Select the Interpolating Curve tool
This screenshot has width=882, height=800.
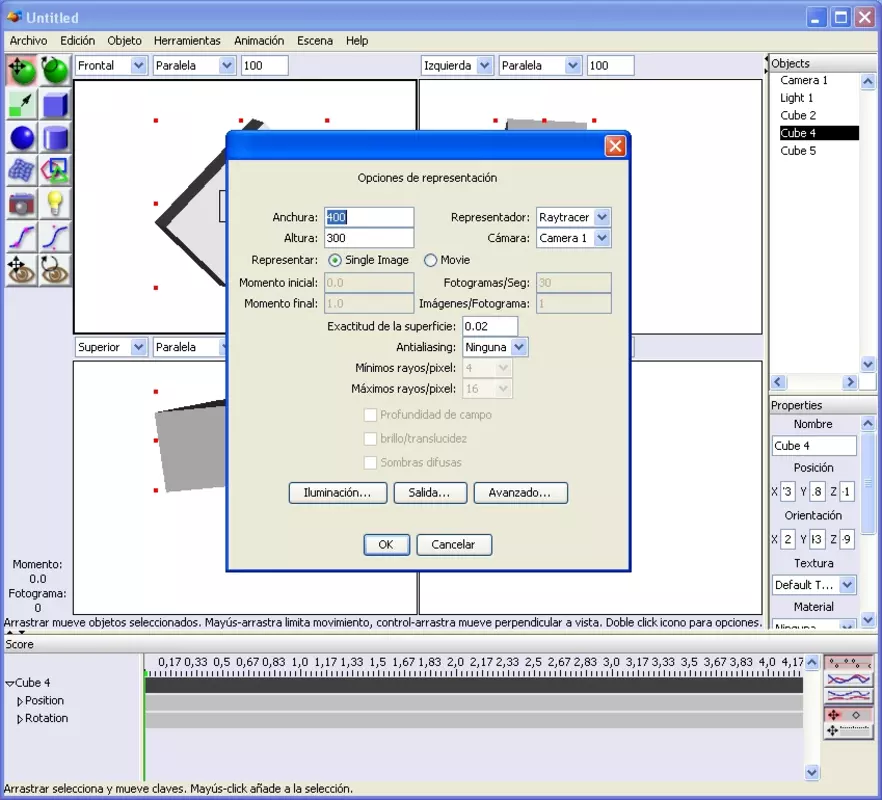(21, 237)
